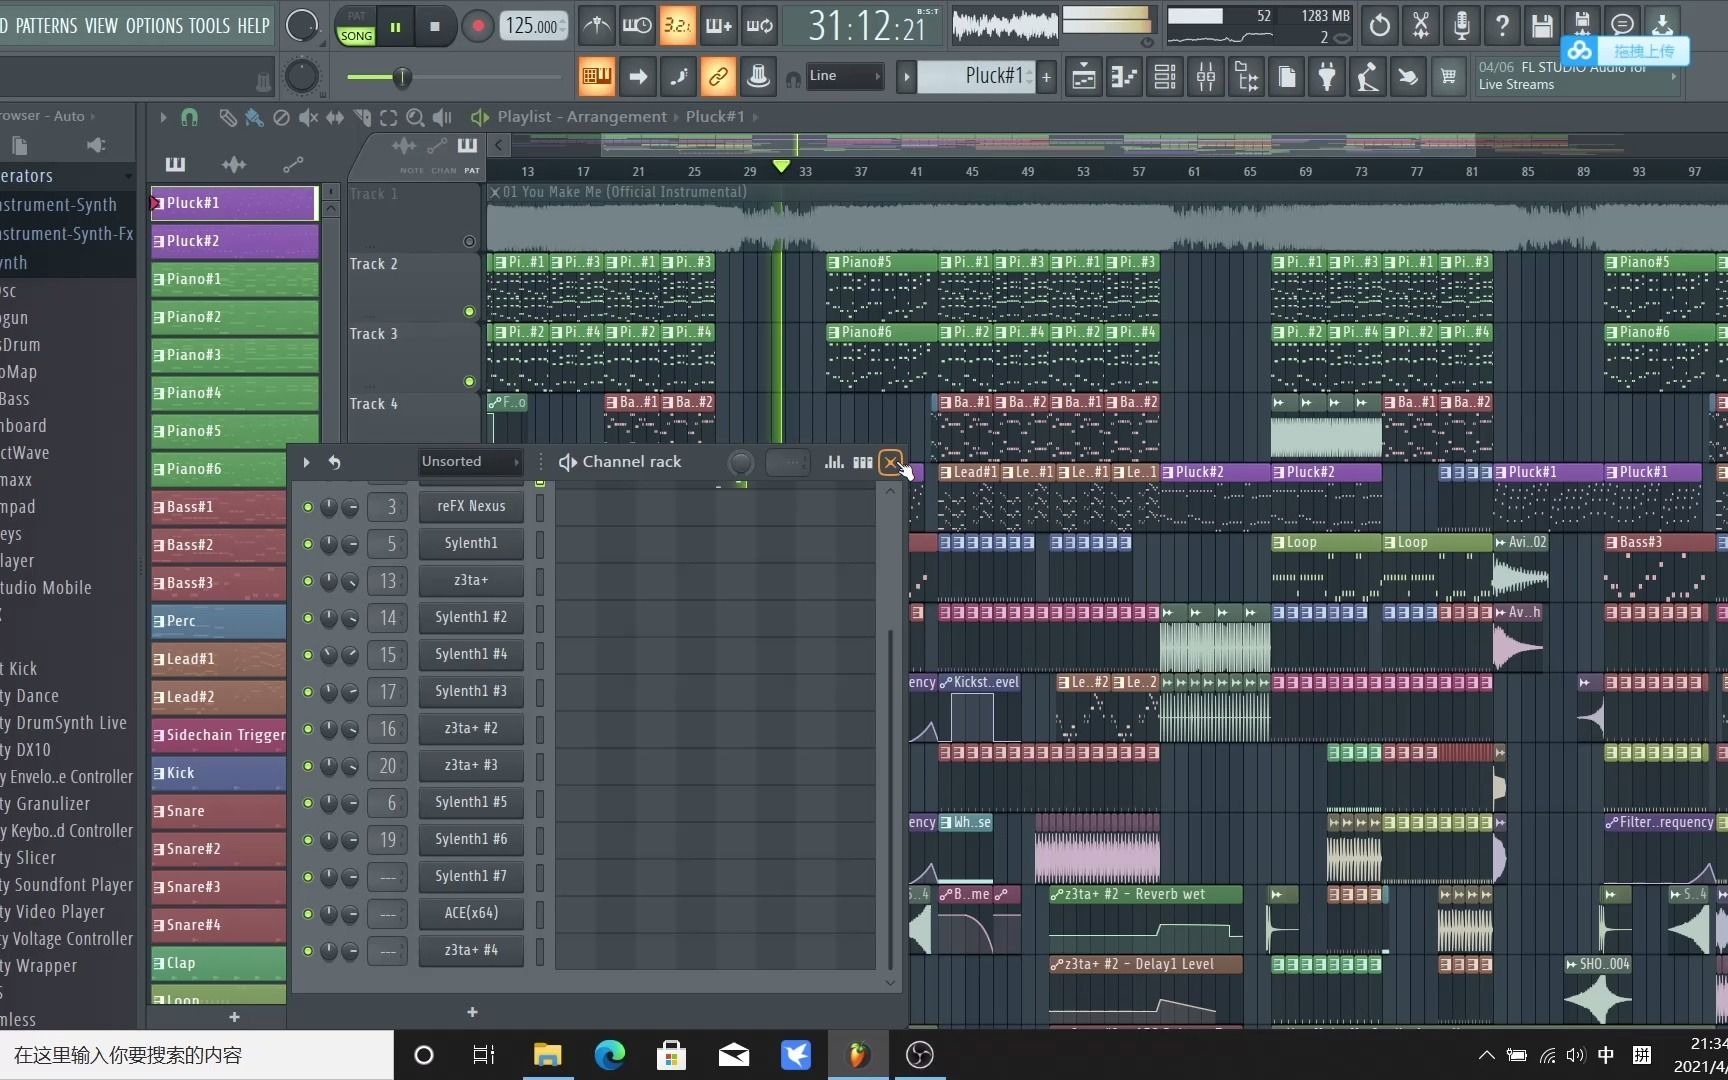
Task: Toggle the Playlist snap magnet
Action: (x=189, y=118)
